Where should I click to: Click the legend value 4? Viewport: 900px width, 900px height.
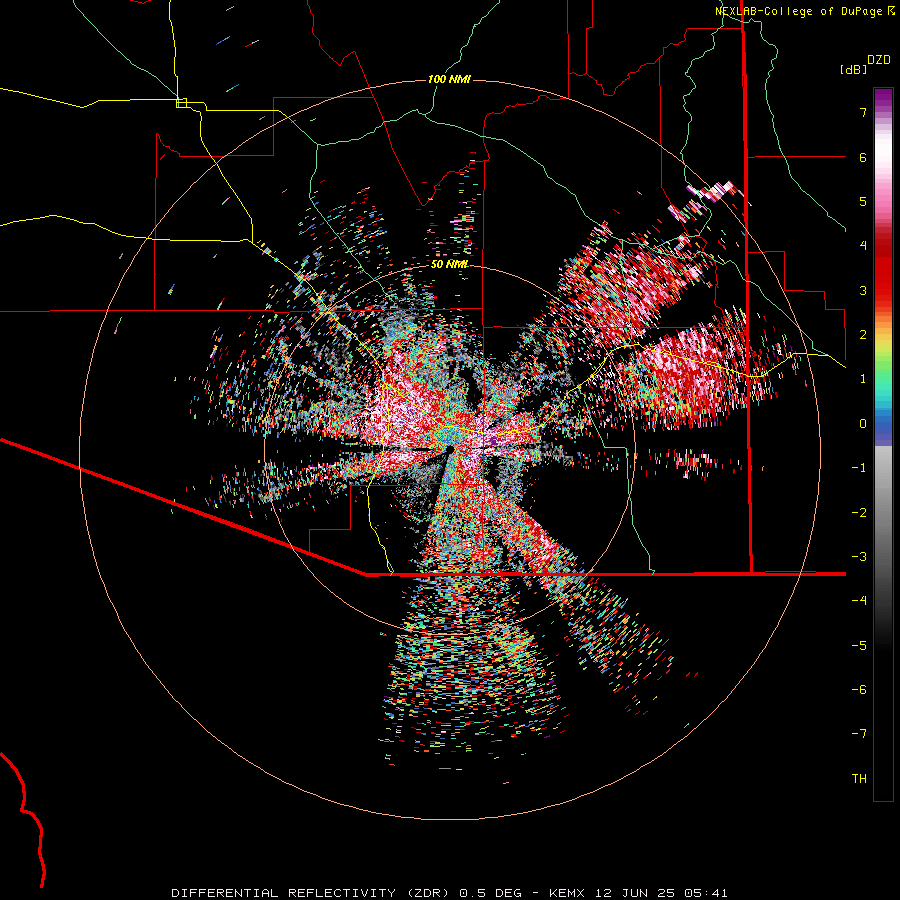coord(863,246)
